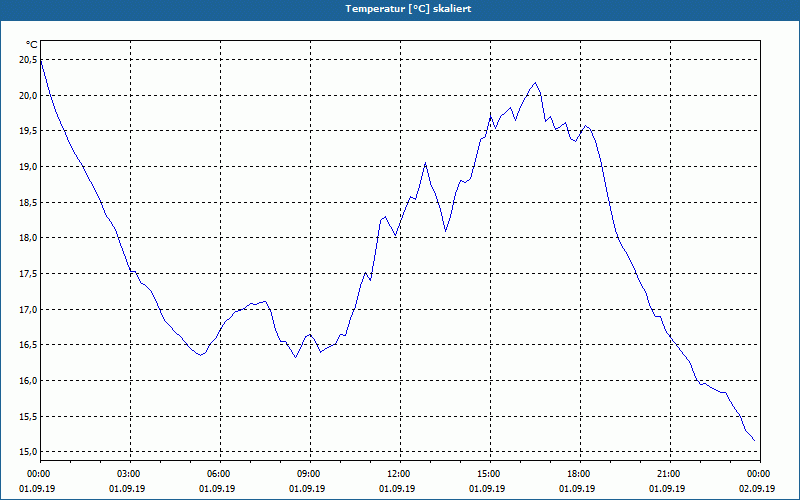Select the 18,0 y-axis value
This screenshot has width=800, height=500.
[x=28, y=238]
